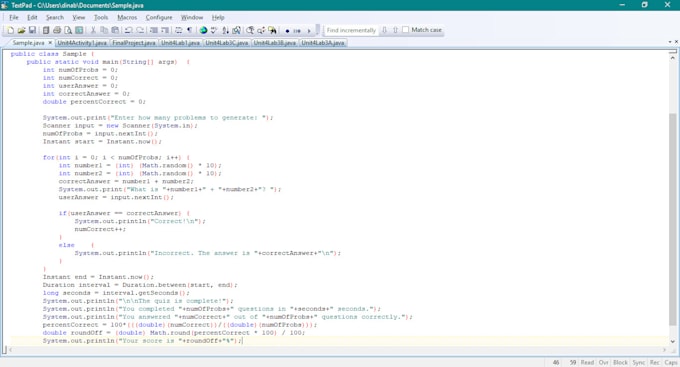
Task: Open the View menu
Action: pos(78,17)
